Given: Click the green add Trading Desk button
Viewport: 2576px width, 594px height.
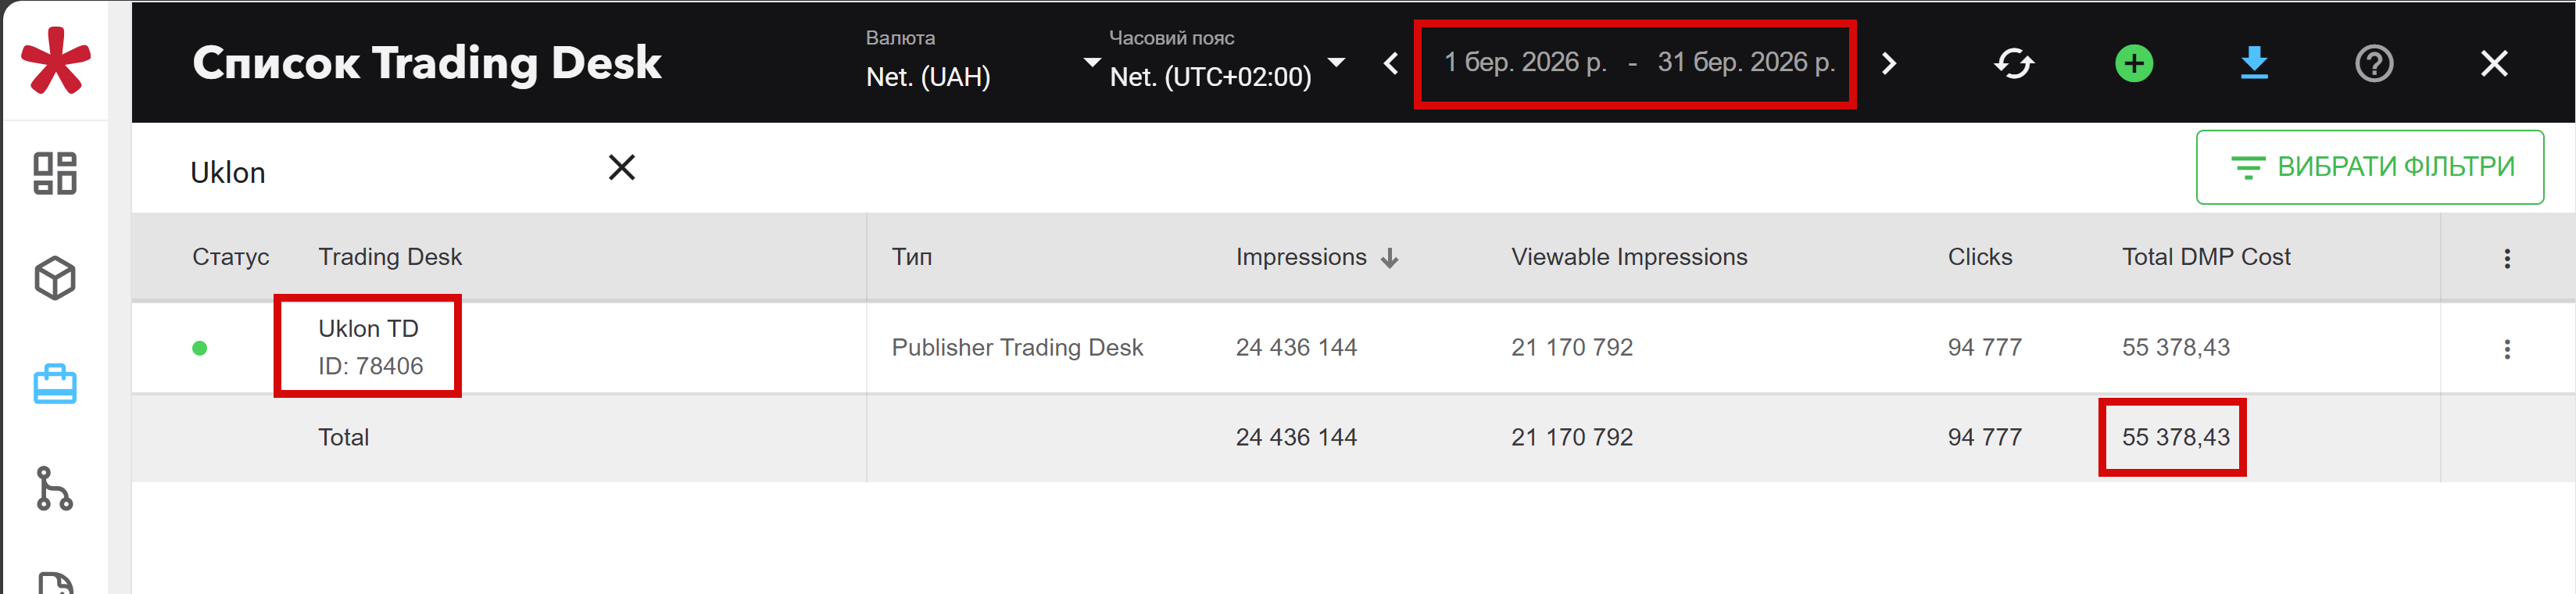Looking at the screenshot, I should click(x=2134, y=64).
